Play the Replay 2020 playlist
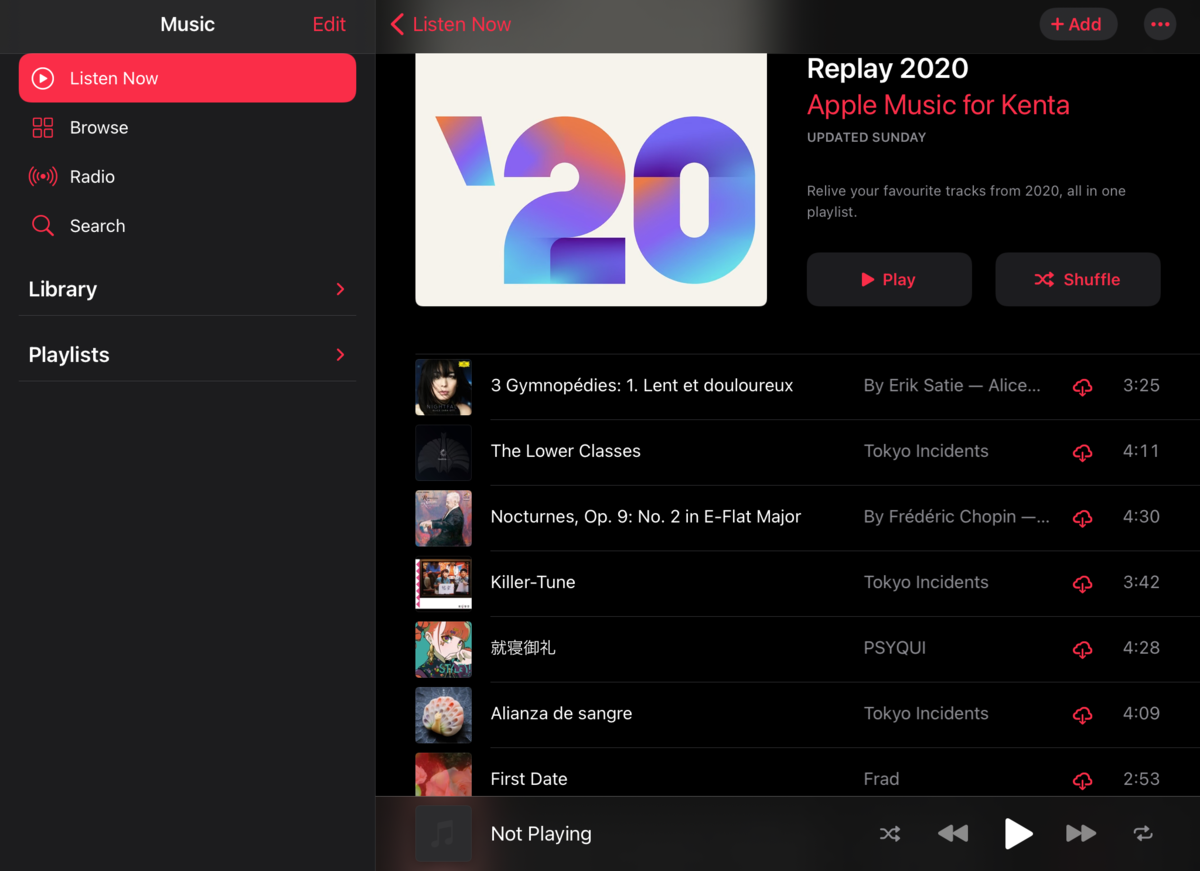 889,279
